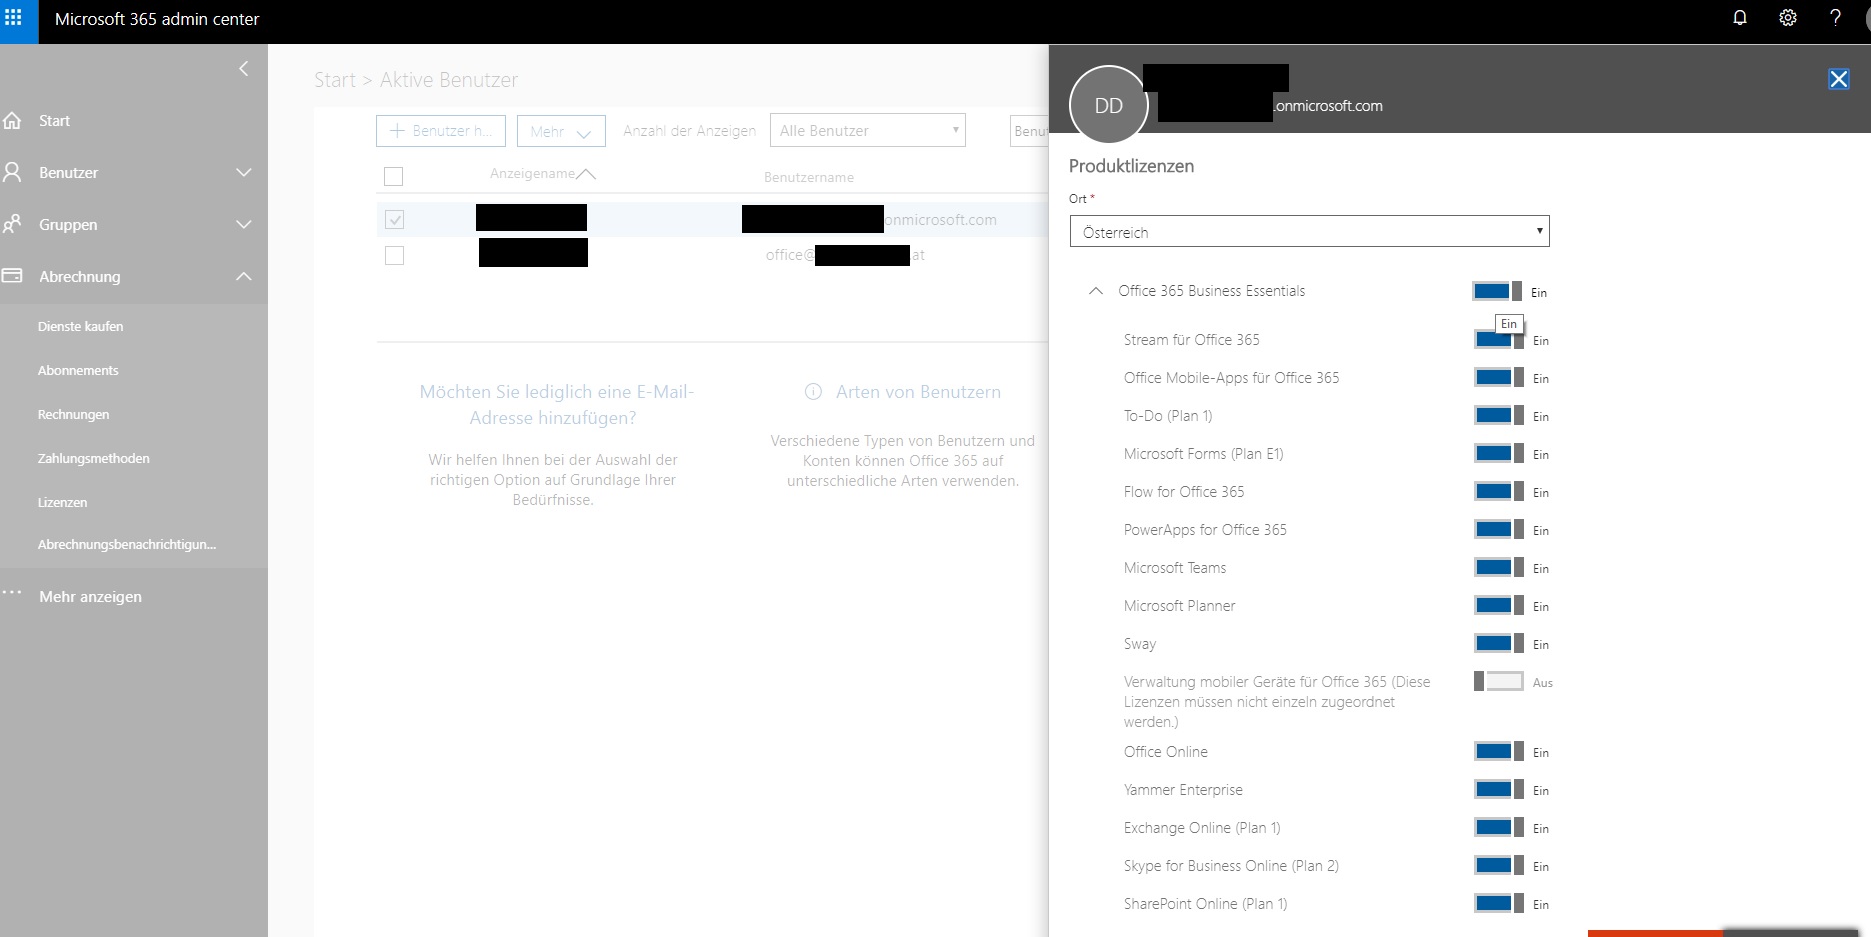Open the notifications bell icon
The width and height of the screenshot is (1871, 937).
click(x=1740, y=18)
